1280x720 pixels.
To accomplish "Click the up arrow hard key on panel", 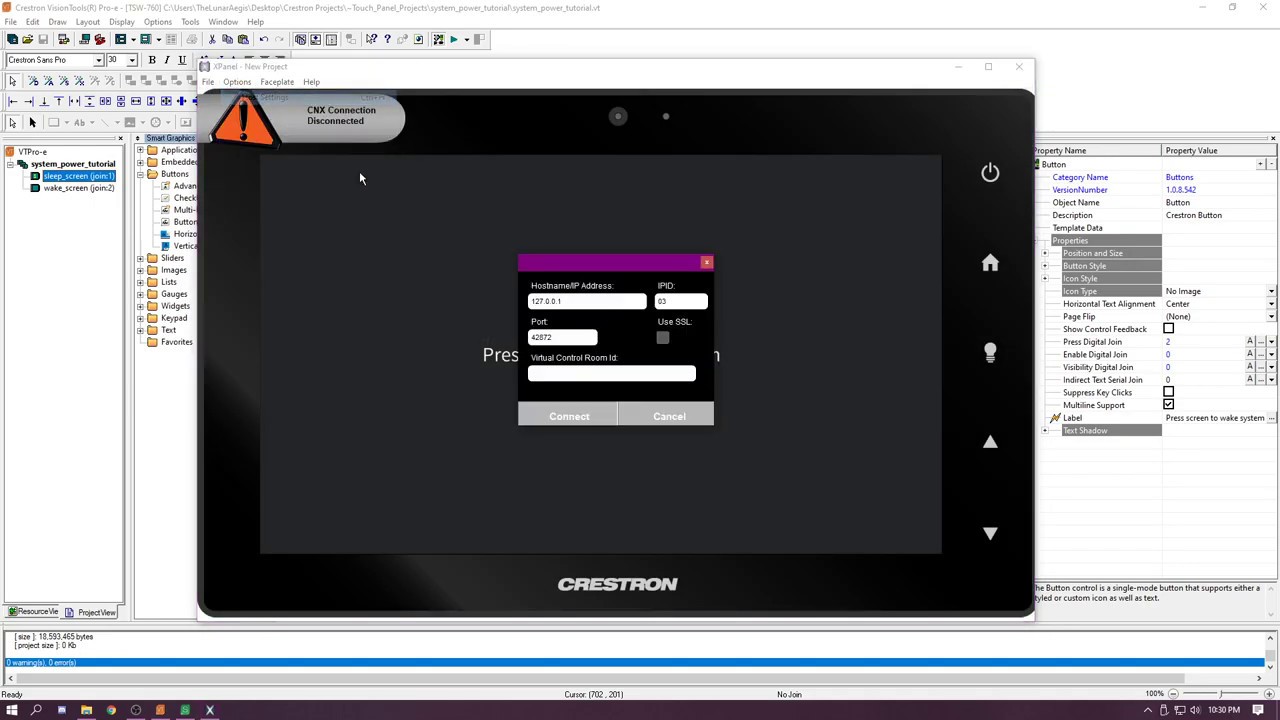I will (x=990, y=442).
